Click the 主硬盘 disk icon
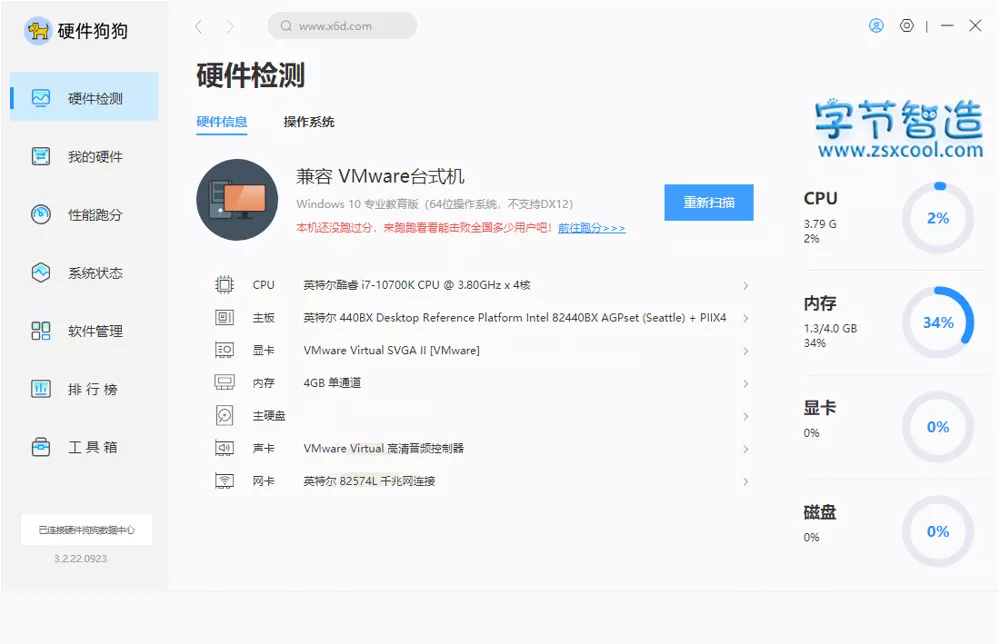The height and width of the screenshot is (644, 1000). click(224, 415)
